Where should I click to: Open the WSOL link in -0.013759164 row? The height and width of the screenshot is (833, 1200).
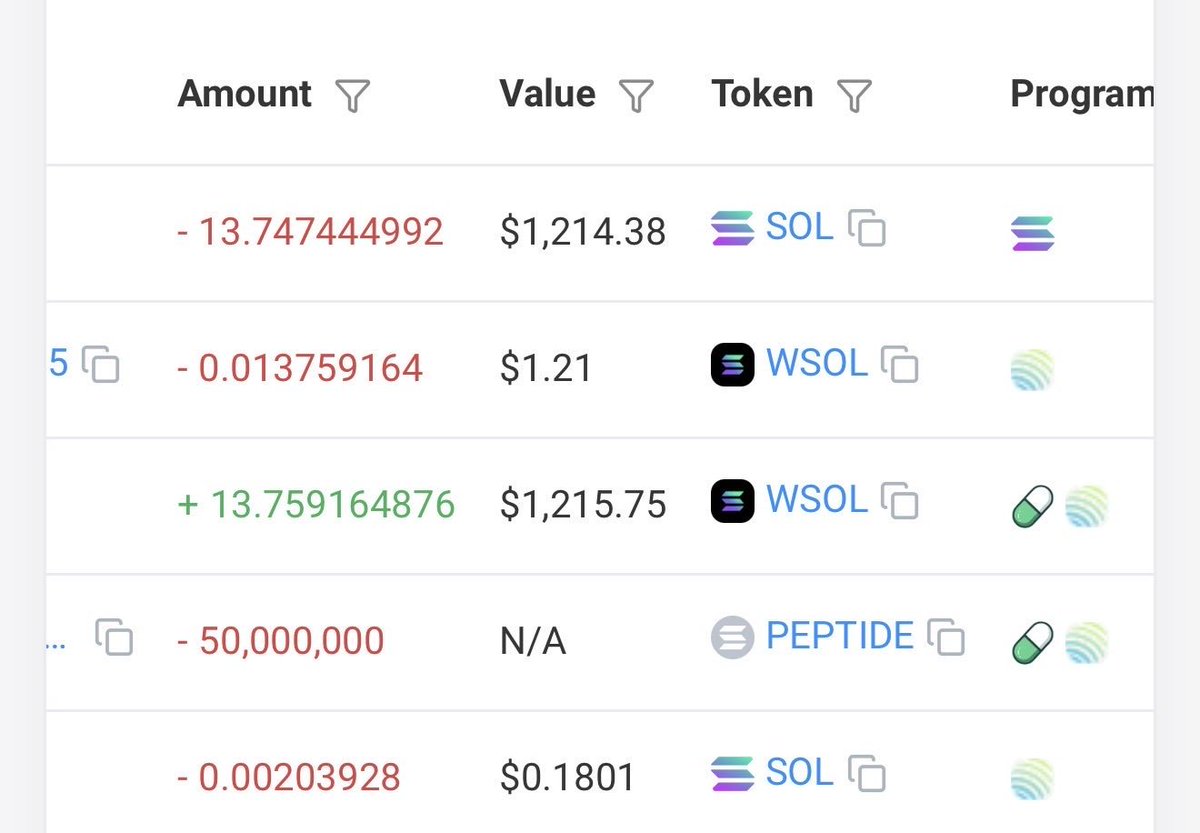click(817, 363)
